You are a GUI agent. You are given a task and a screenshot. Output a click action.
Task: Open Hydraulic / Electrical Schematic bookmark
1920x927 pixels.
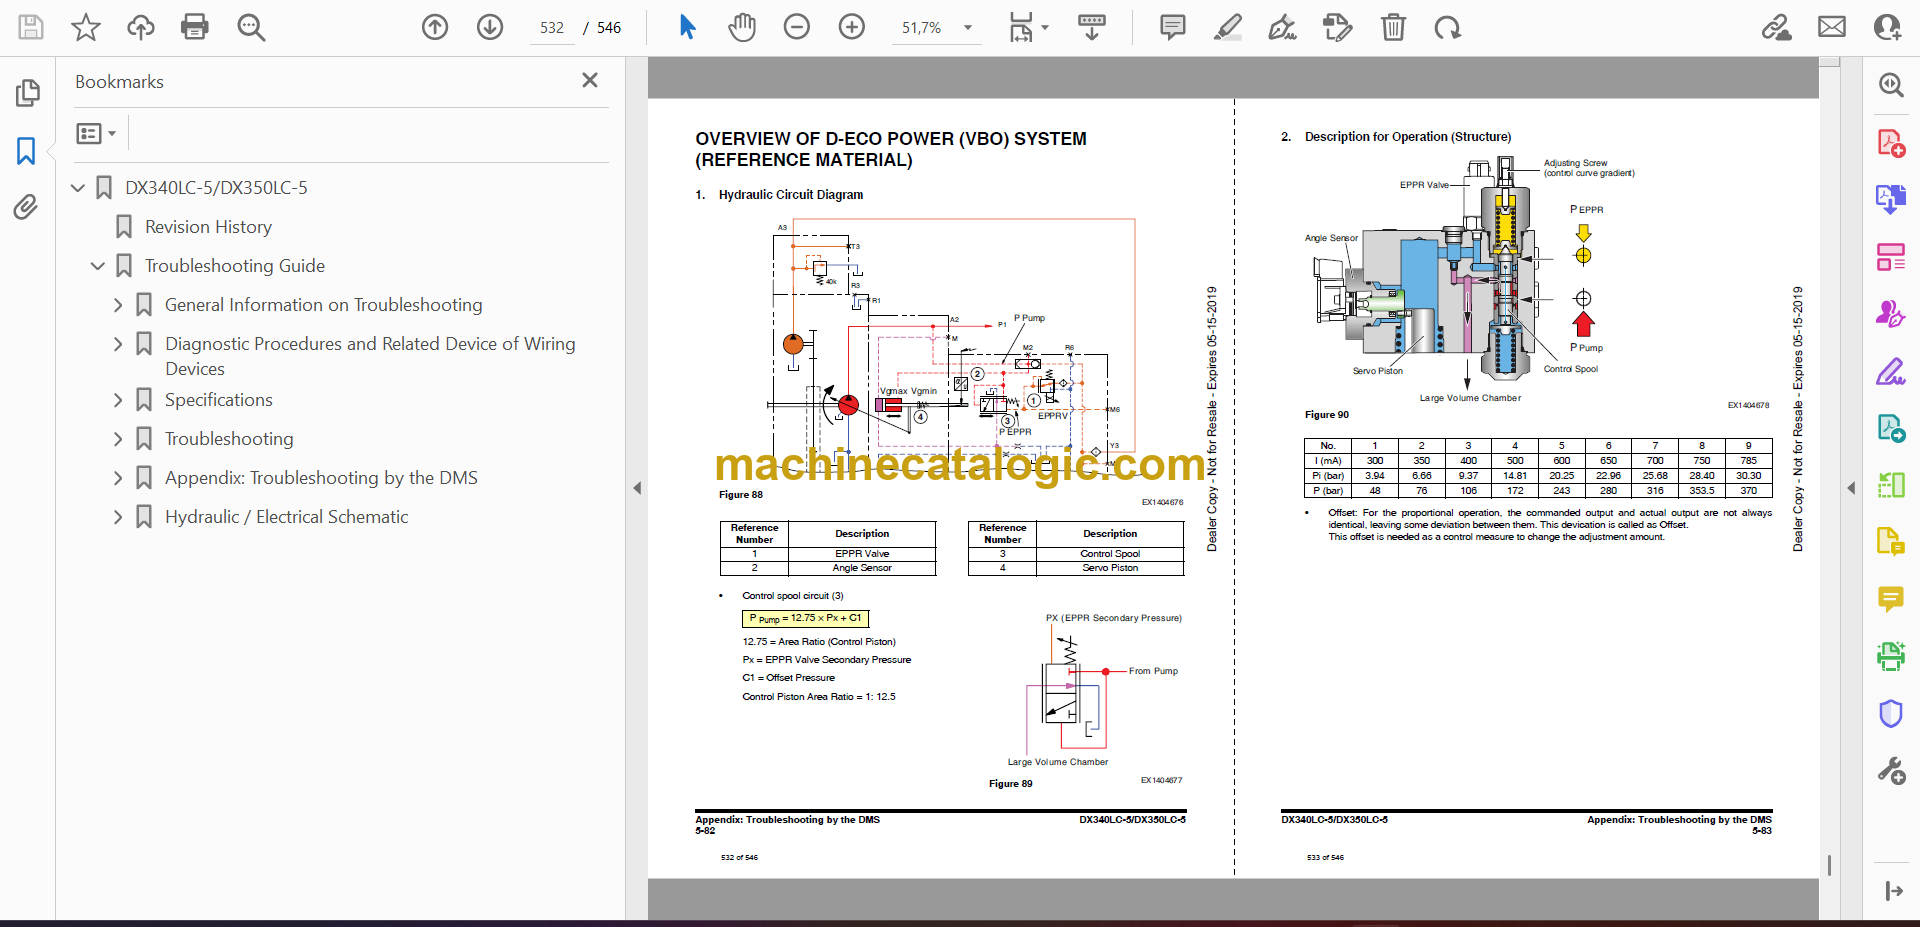point(287,517)
